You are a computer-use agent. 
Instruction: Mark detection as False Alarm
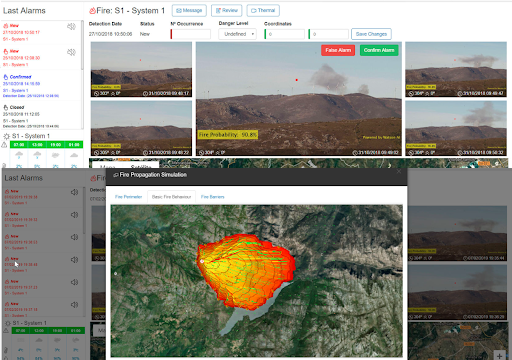(x=338, y=50)
